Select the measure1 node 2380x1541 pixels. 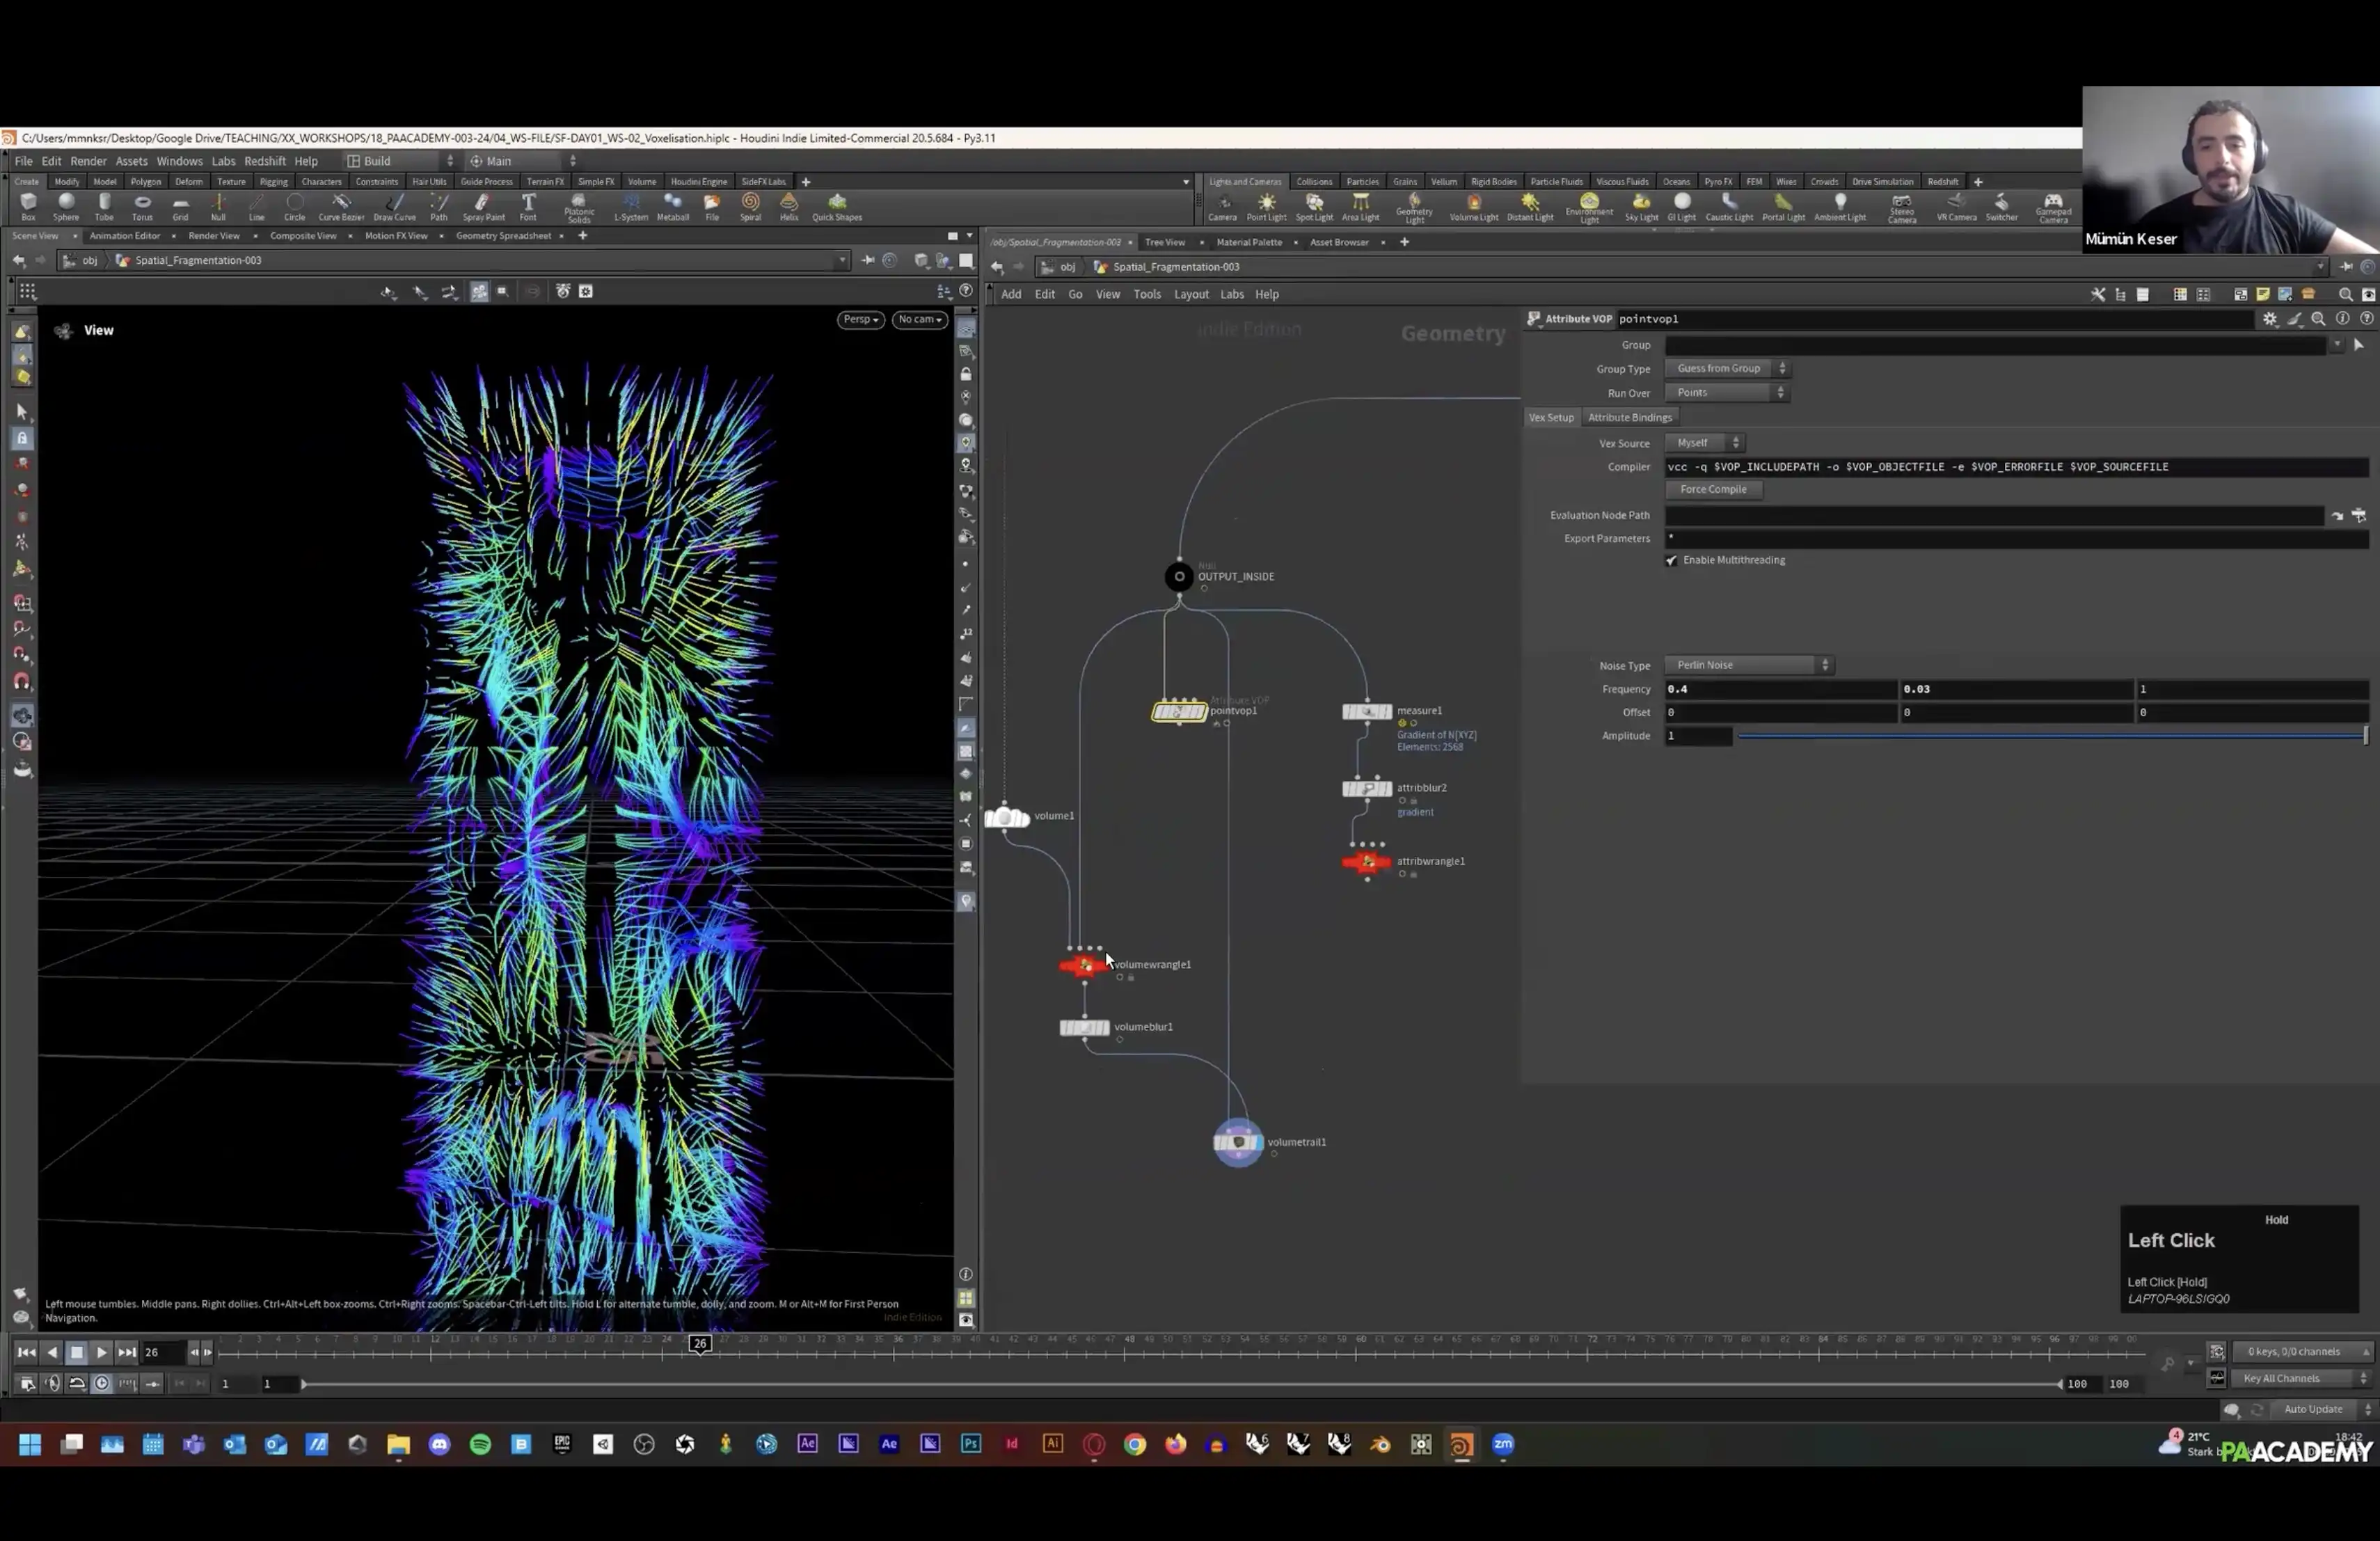coord(1367,711)
